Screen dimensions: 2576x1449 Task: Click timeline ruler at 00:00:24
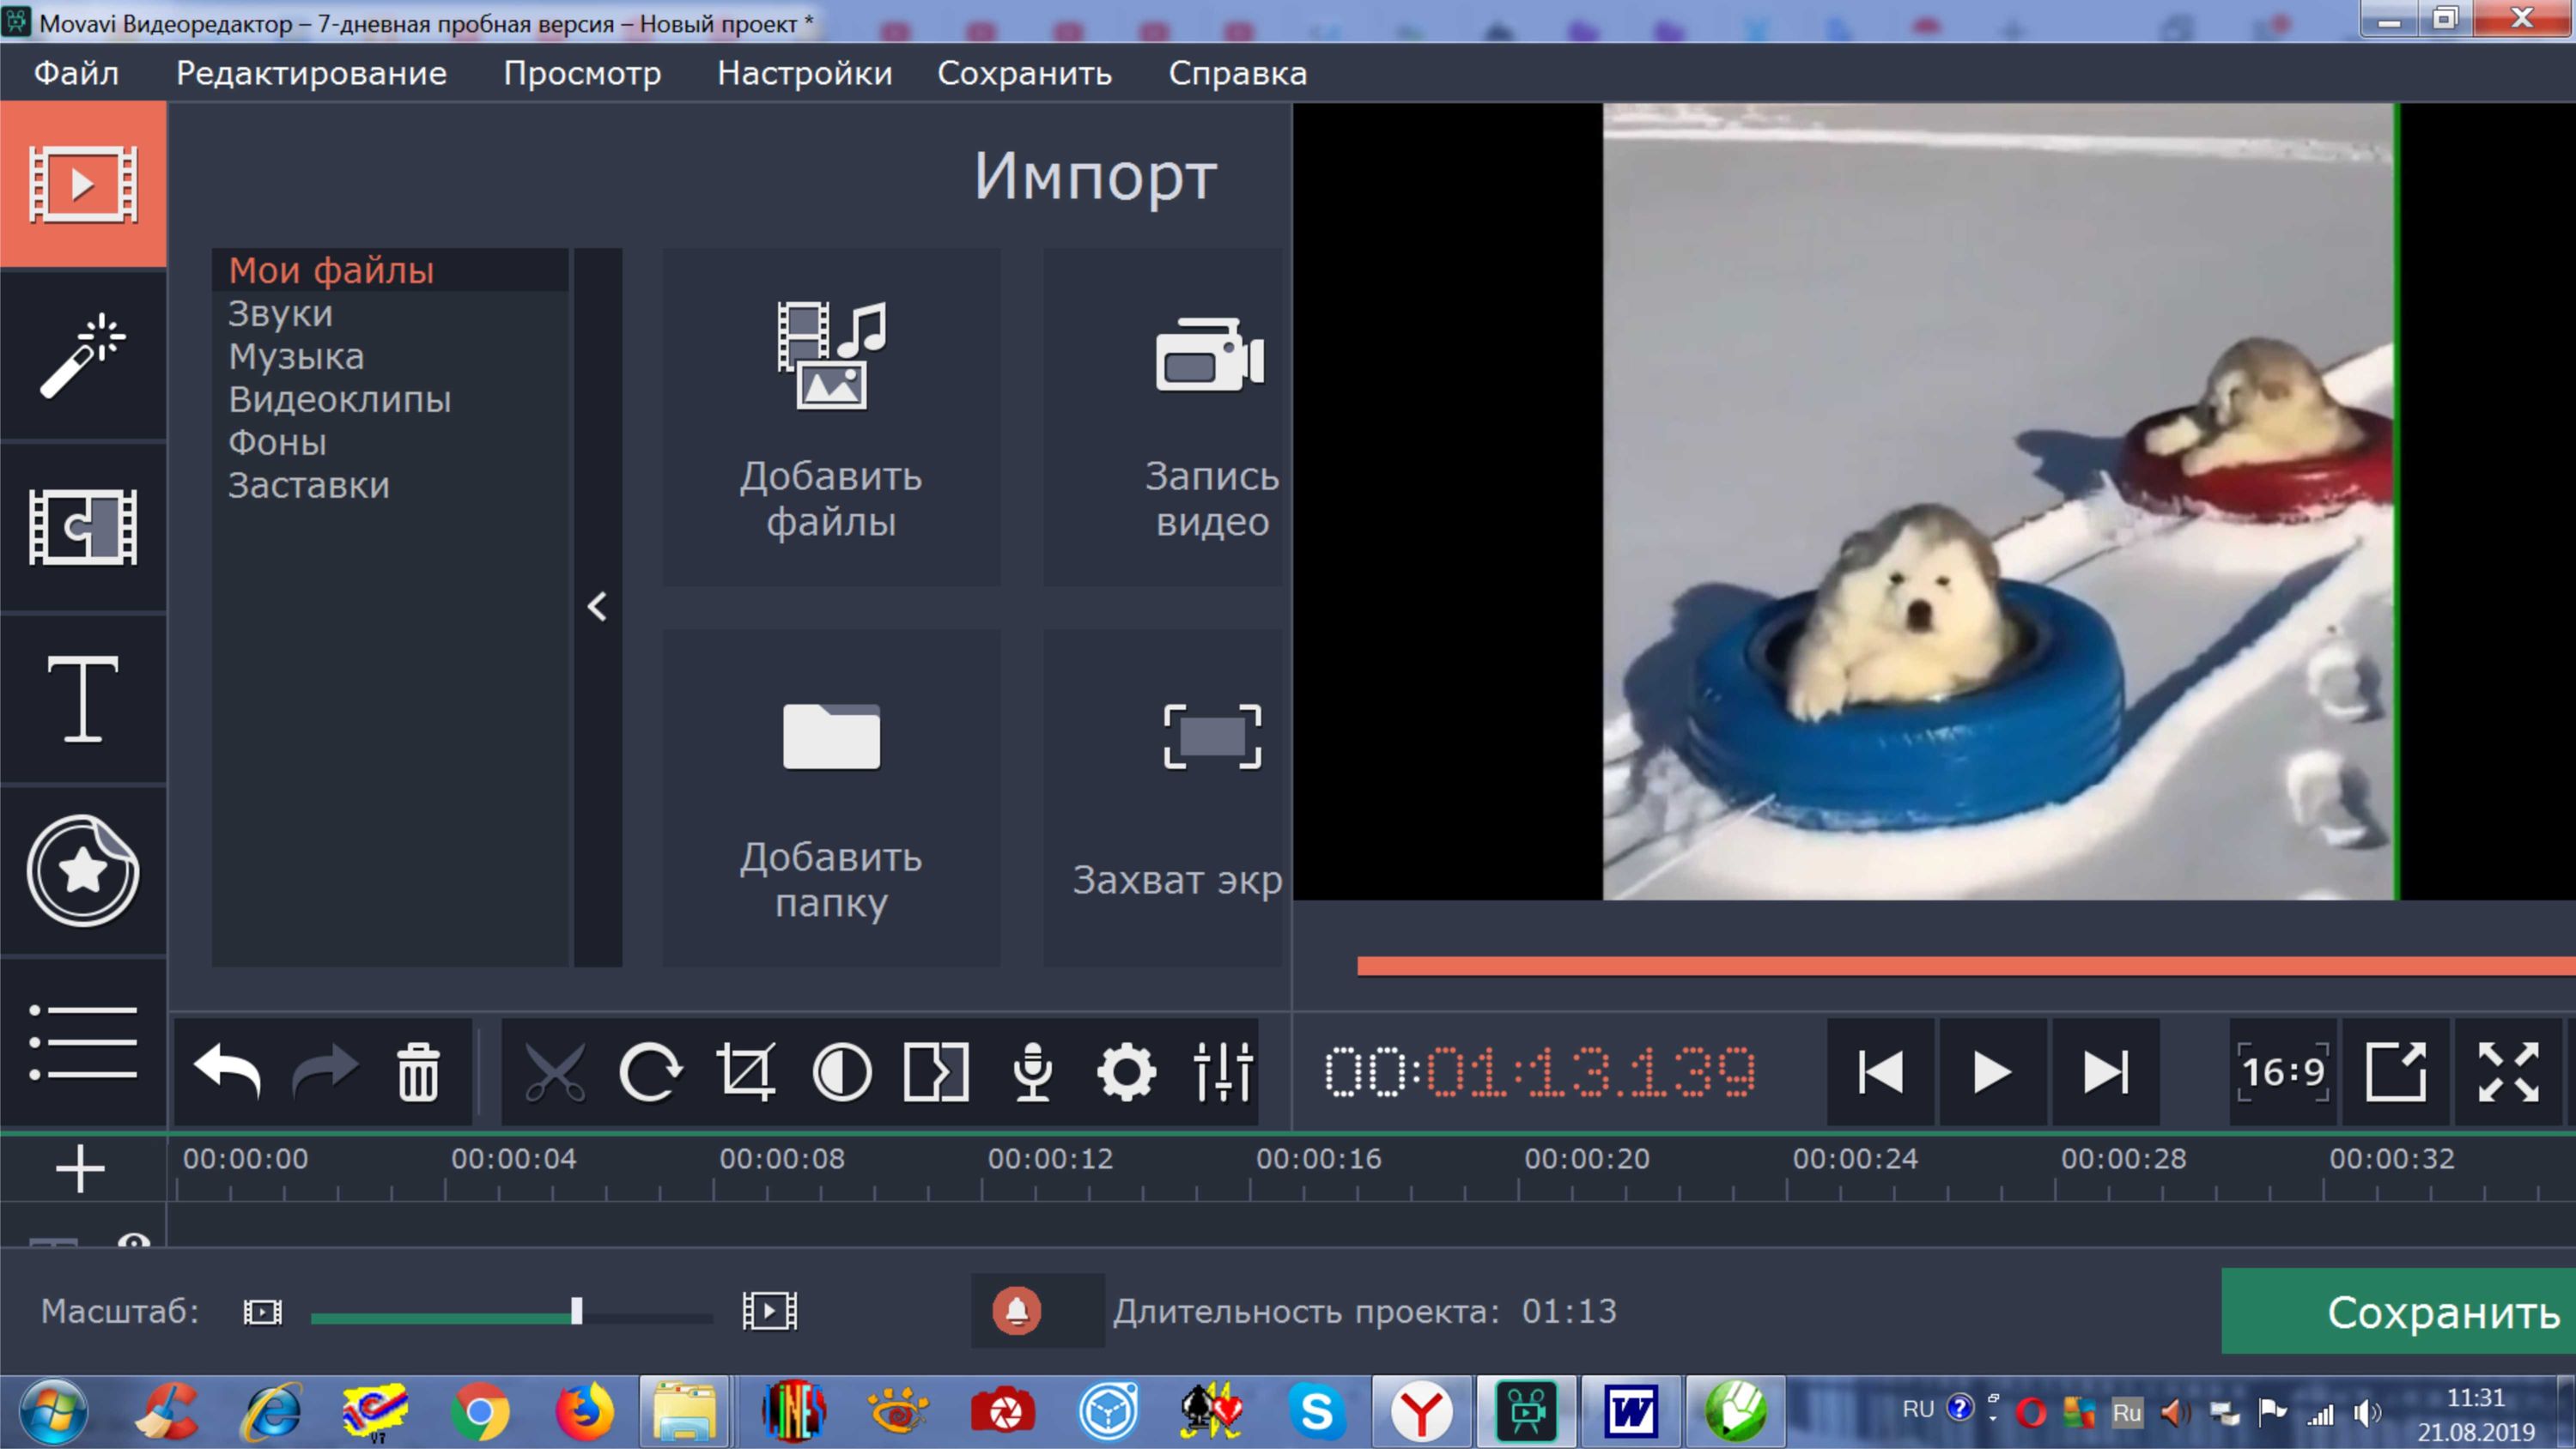(x=1855, y=1160)
